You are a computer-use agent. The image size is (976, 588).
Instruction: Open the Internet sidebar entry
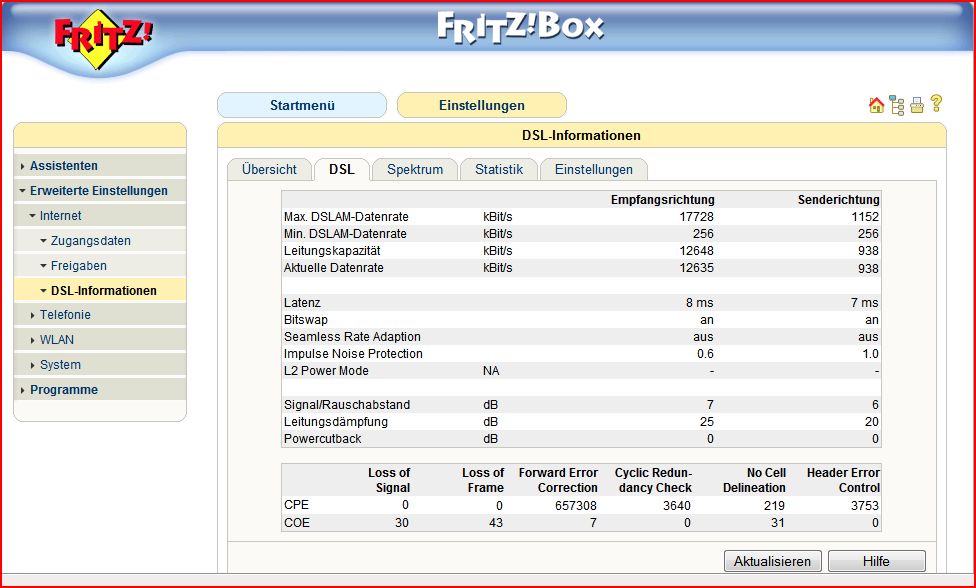point(60,215)
